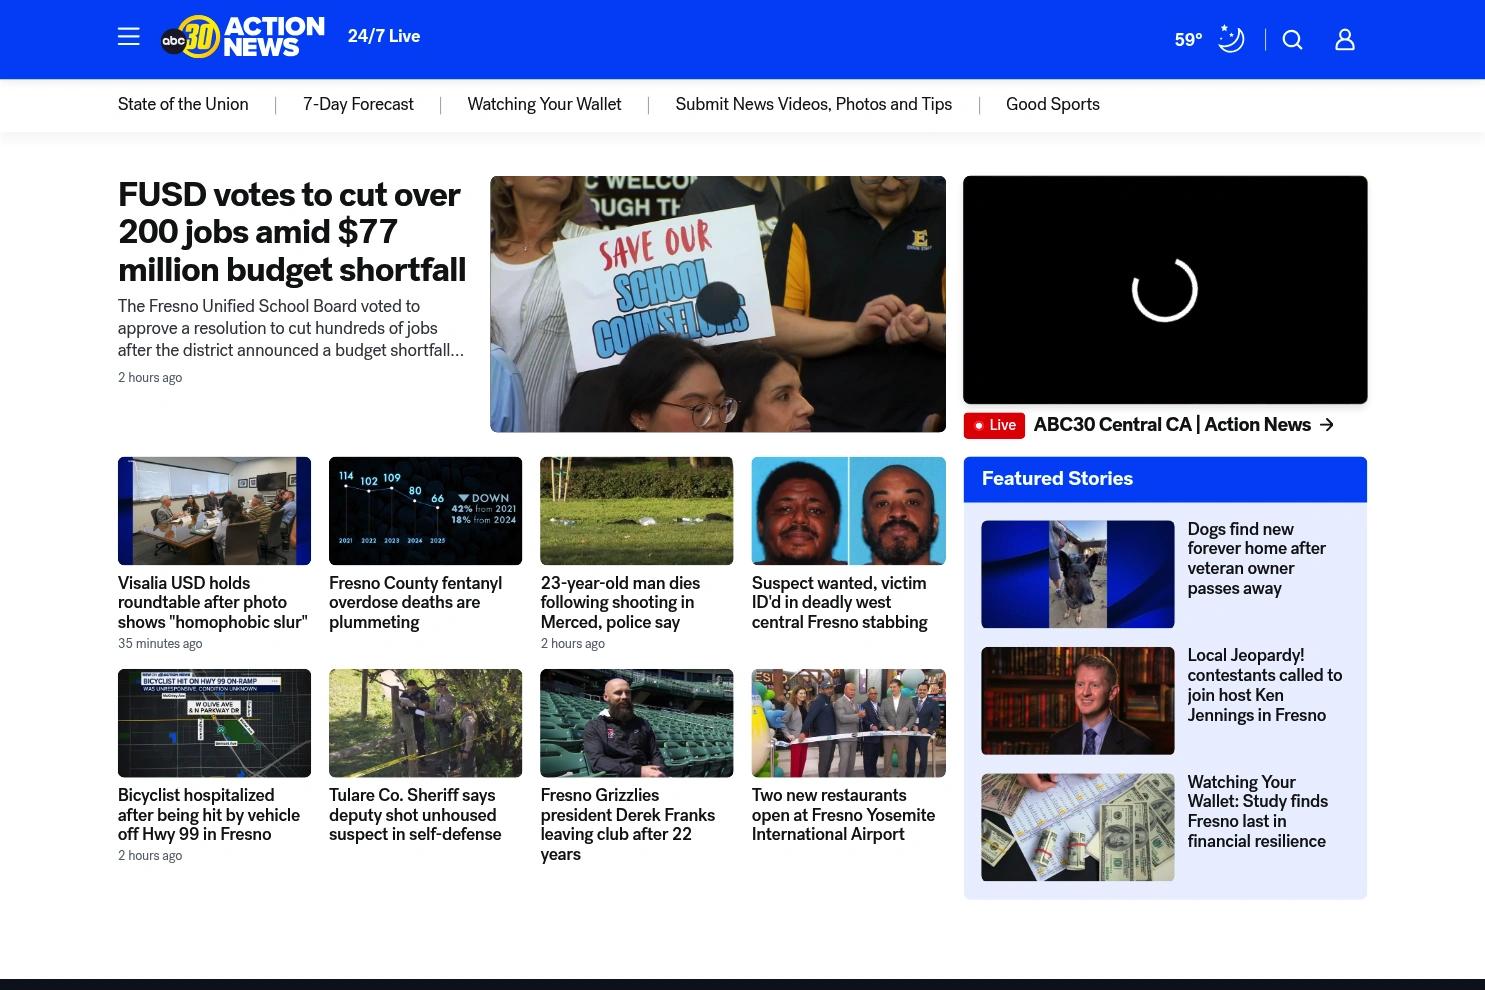Open the airport ribbon-cutting thumbnail
1485x990 pixels.
coord(849,723)
